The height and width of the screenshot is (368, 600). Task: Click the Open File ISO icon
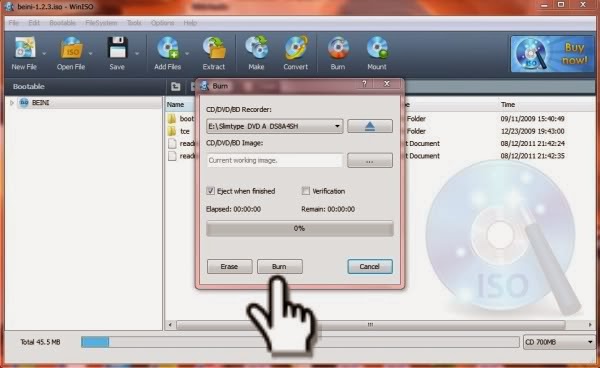tap(71, 48)
